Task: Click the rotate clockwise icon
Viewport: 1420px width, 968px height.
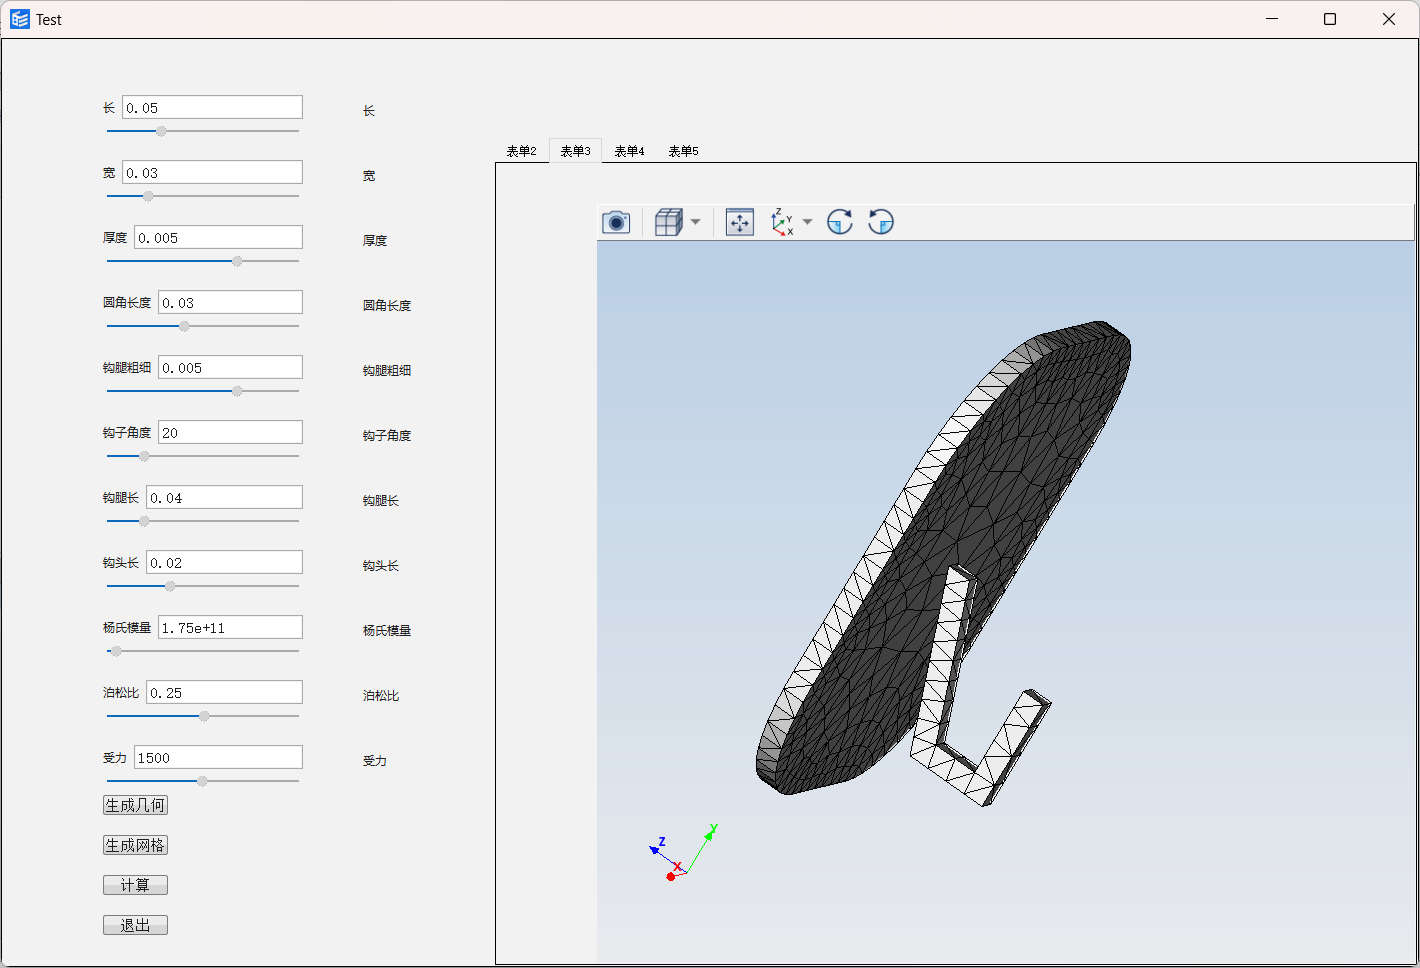Action: [x=840, y=222]
